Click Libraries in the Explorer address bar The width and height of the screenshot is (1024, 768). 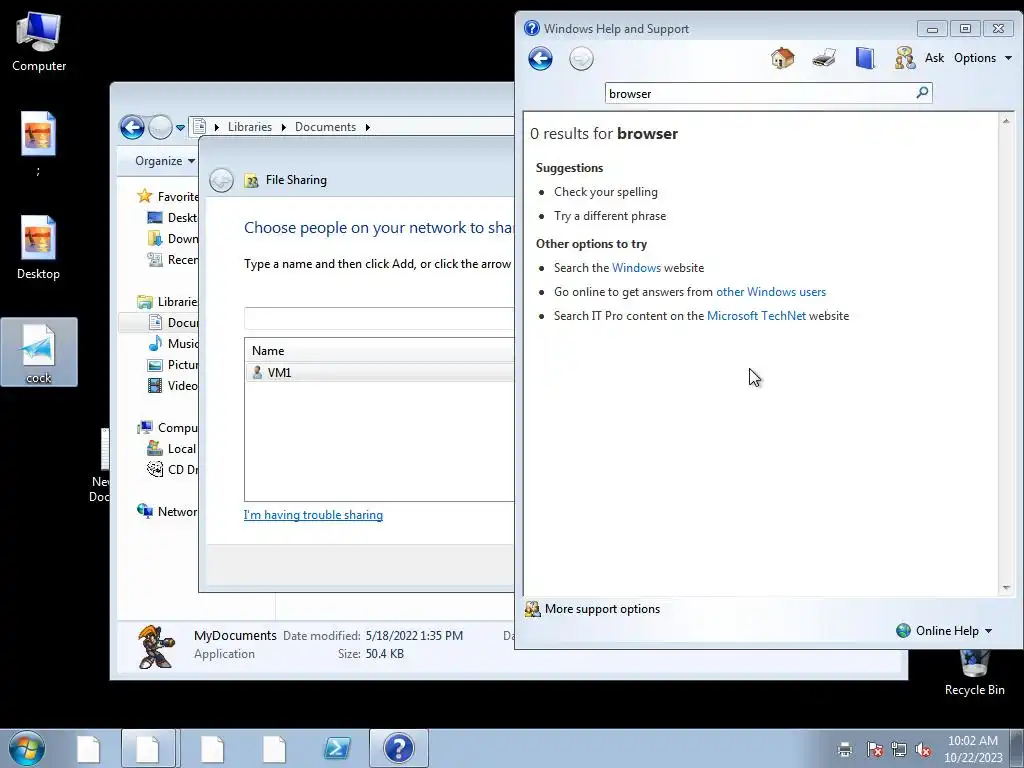(x=249, y=127)
